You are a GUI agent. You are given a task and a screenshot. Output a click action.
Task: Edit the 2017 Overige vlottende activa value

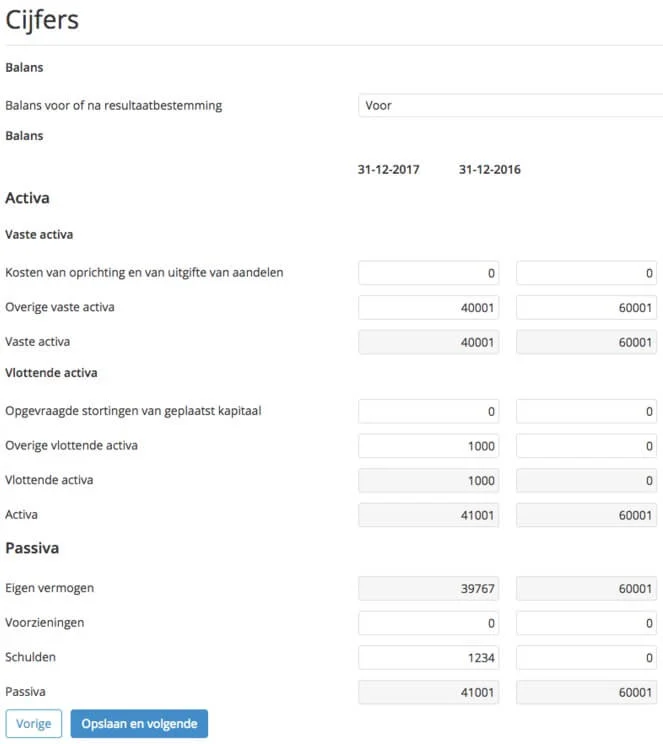click(x=429, y=446)
